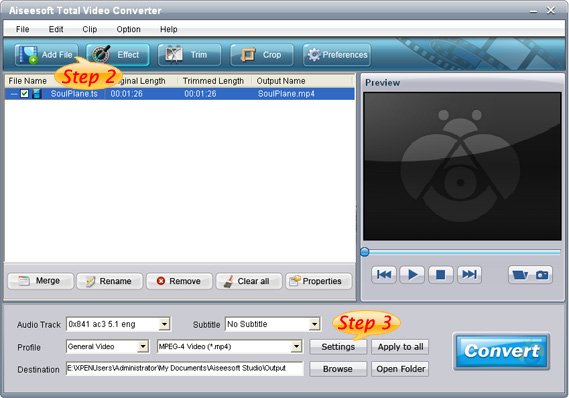
Task: Browse for a destination folder
Action: click(x=338, y=369)
